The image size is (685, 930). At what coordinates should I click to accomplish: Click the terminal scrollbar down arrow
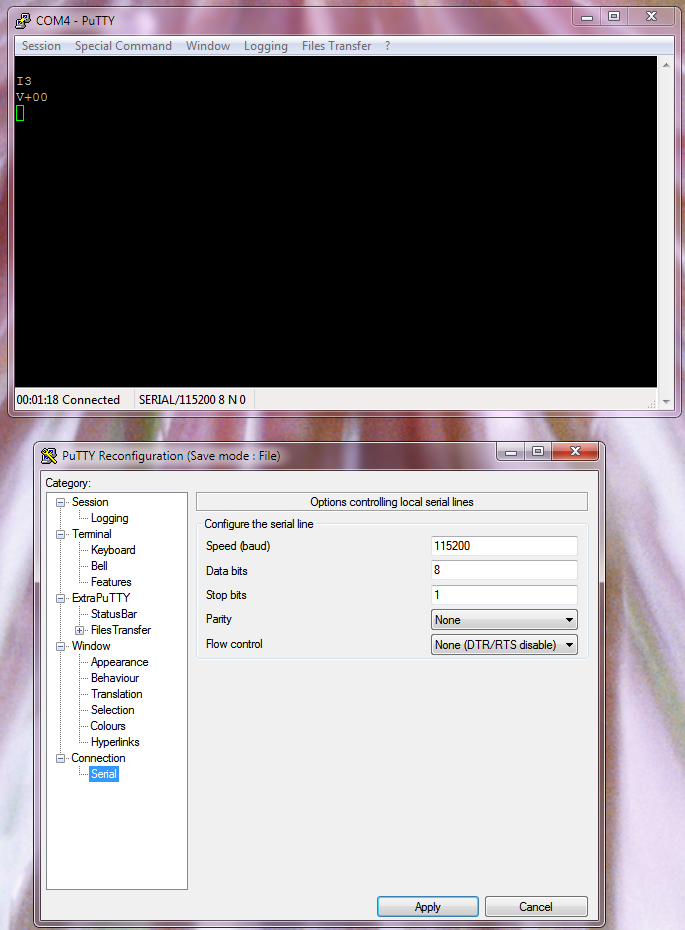[x=666, y=402]
